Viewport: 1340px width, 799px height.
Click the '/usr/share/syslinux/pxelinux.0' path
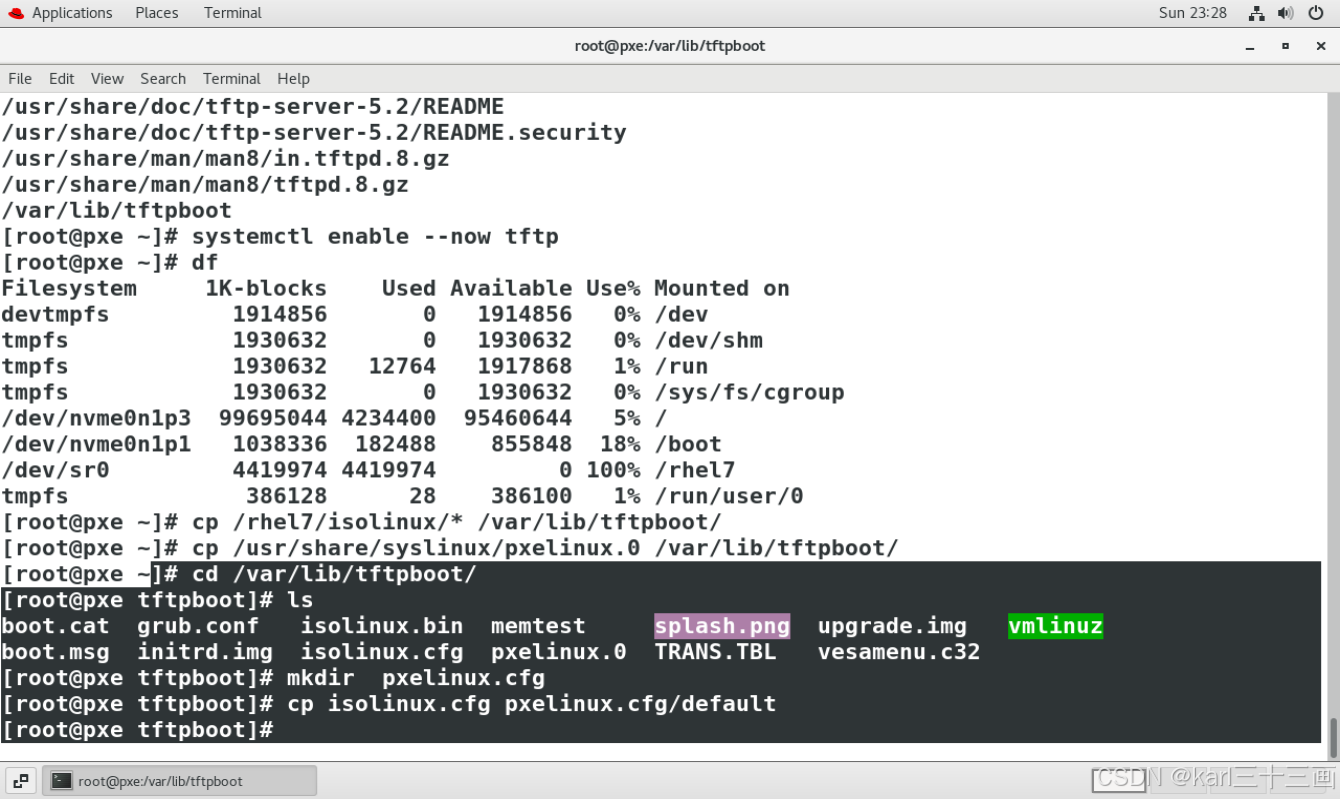(436, 548)
